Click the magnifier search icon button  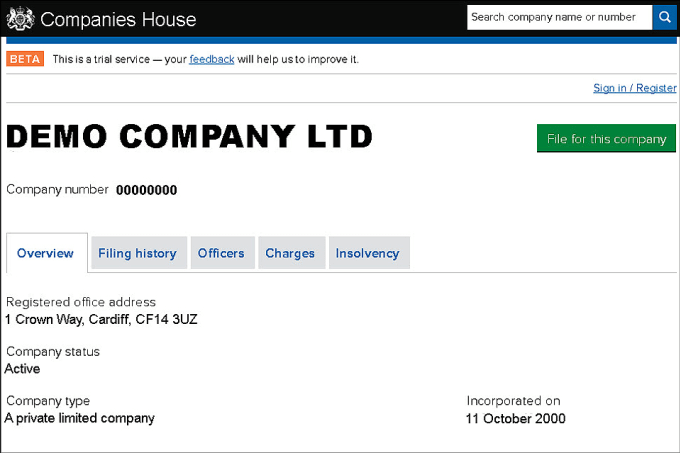(x=664, y=17)
